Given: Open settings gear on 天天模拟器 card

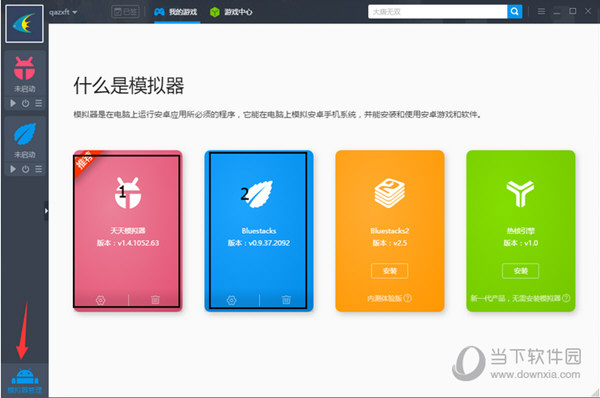Looking at the screenshot, I should 101,300.
